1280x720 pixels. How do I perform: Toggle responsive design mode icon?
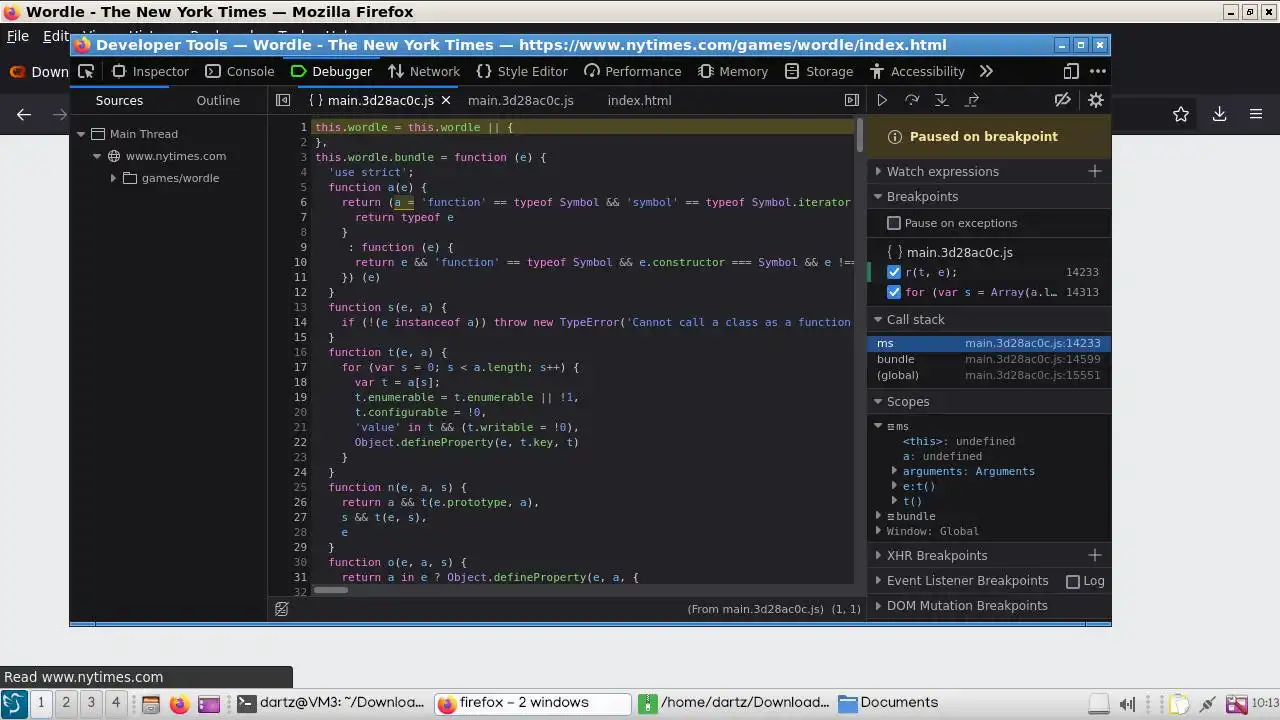click(1071, 71)
